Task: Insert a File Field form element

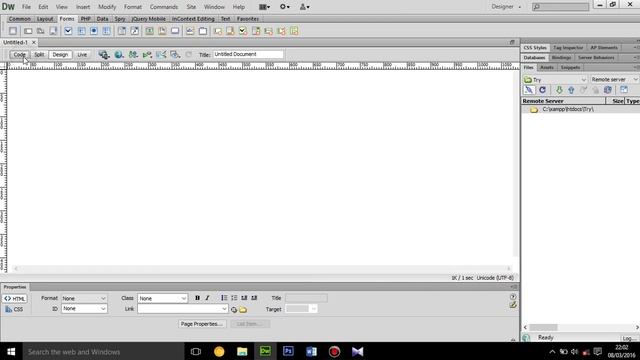Action: click(x=162, y=31)
